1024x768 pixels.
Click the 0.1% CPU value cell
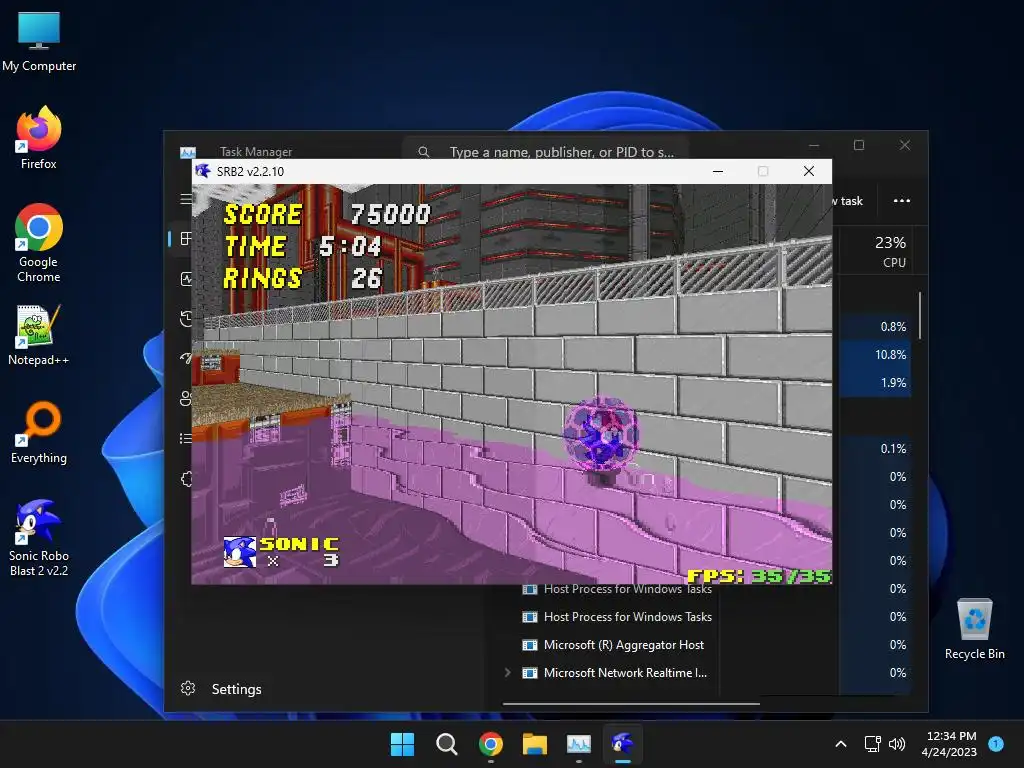pos(893,449)
